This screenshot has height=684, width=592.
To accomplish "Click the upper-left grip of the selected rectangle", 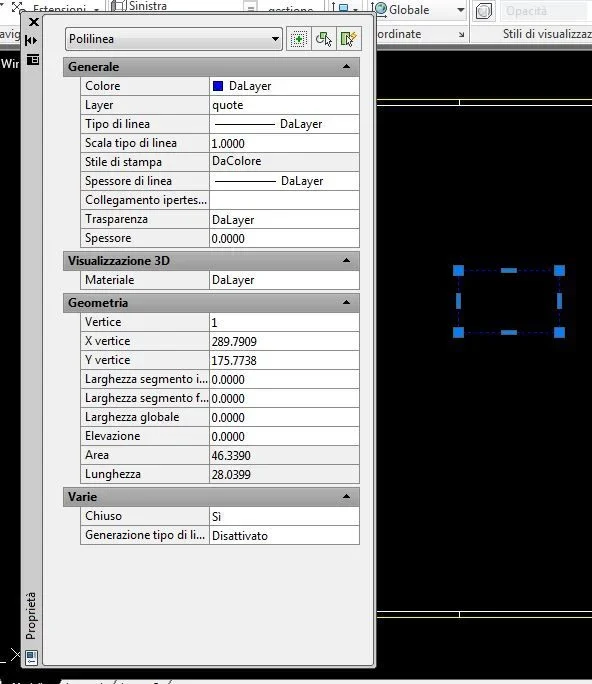I will tap(458, 270).
